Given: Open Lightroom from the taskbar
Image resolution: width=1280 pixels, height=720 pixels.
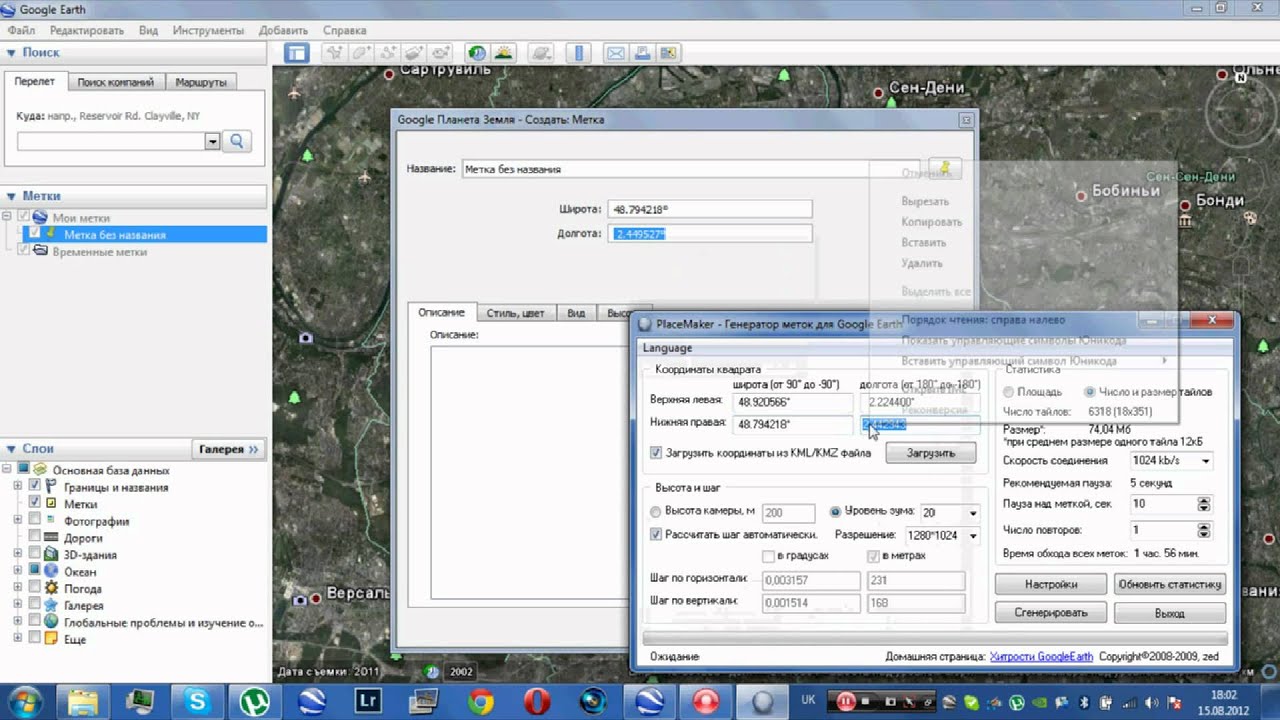Looking at the screenshot, I should pyautogui.click(x=368, y=701).
